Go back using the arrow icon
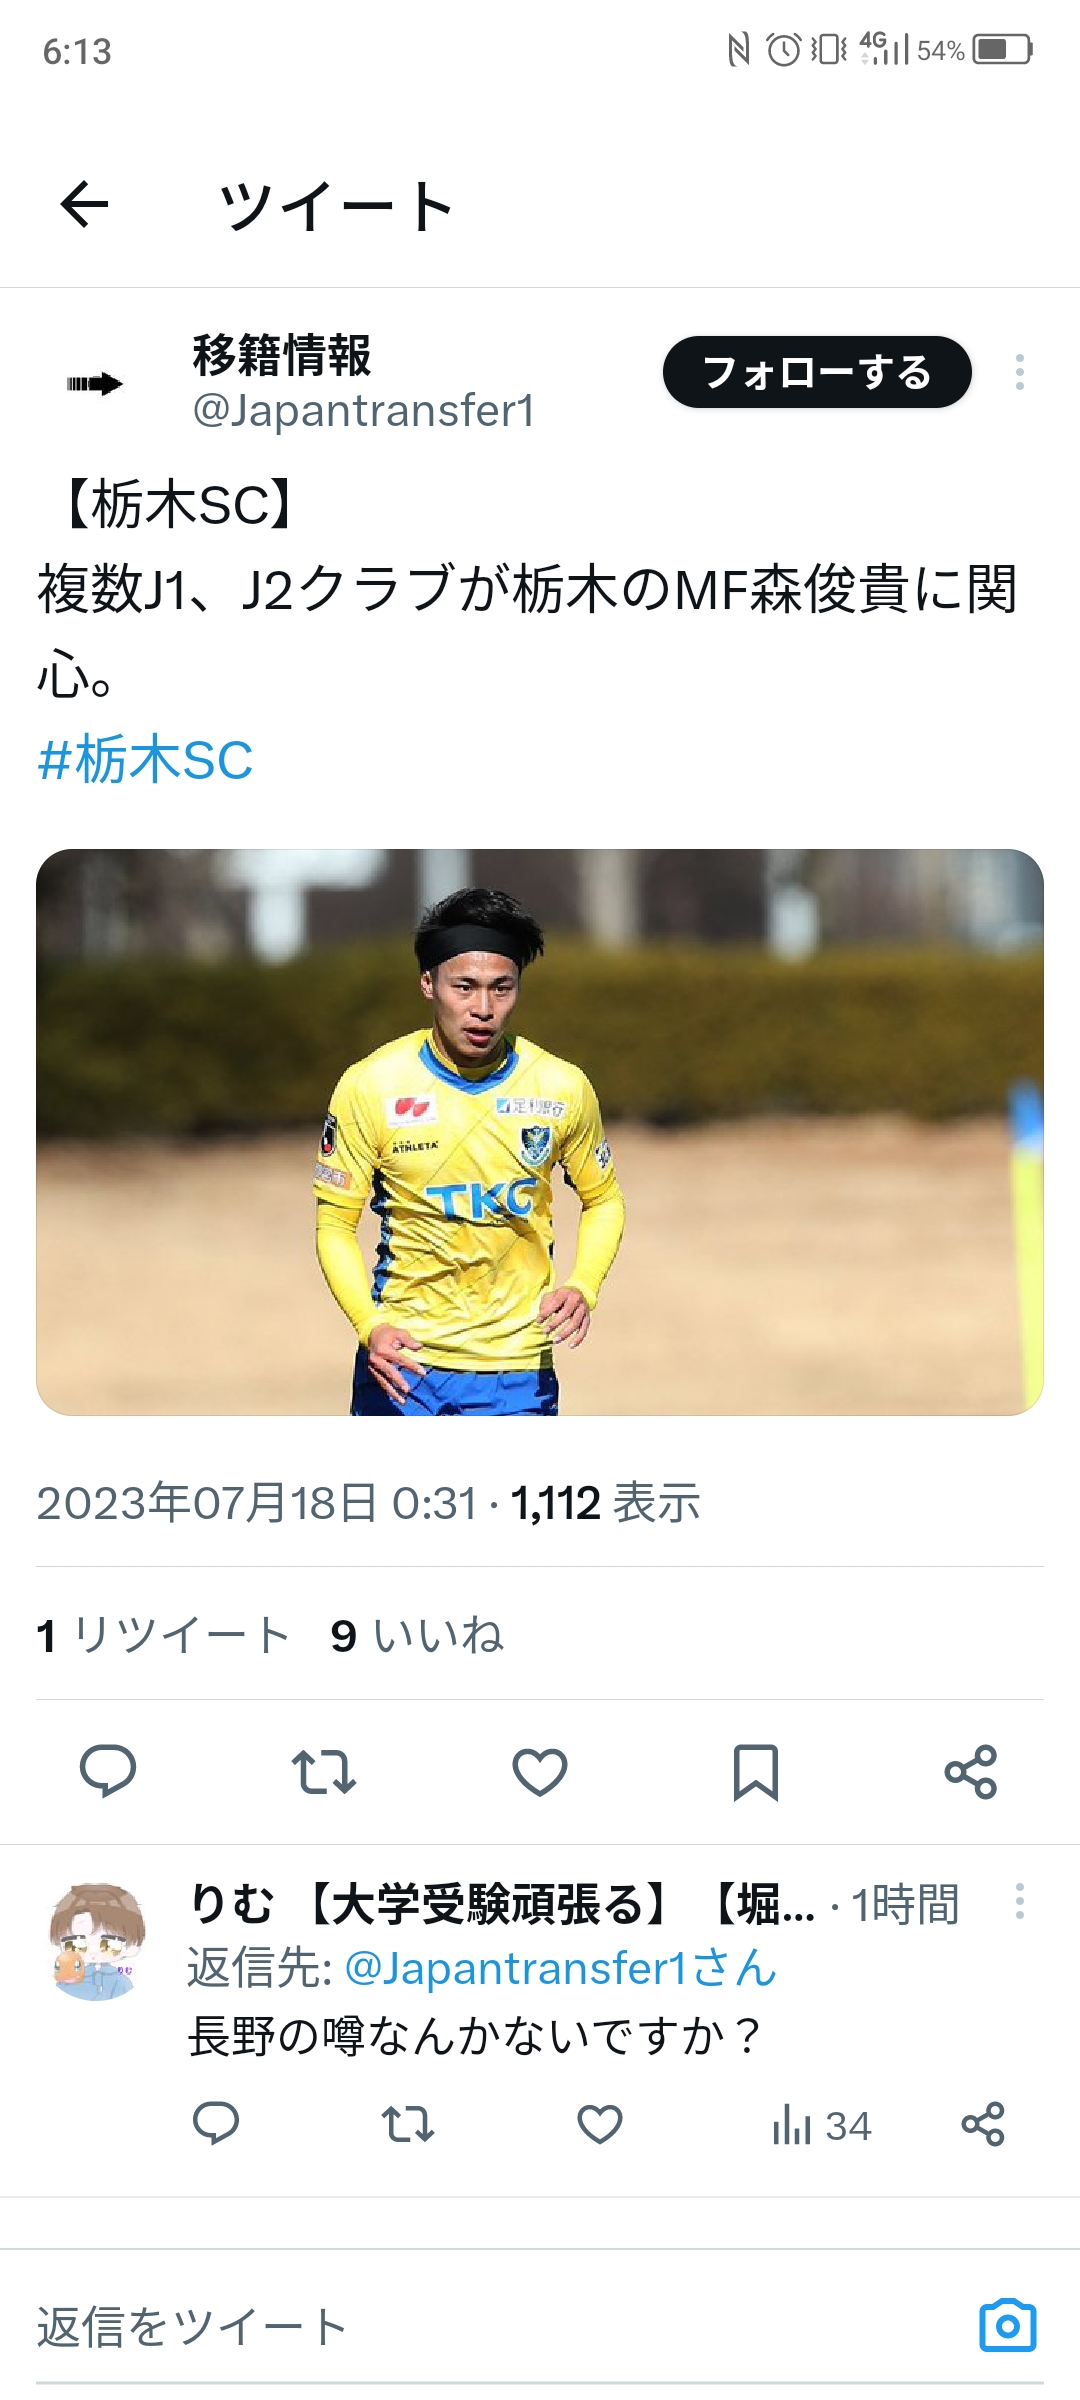1080x2400 pixels. pos(84,205)
